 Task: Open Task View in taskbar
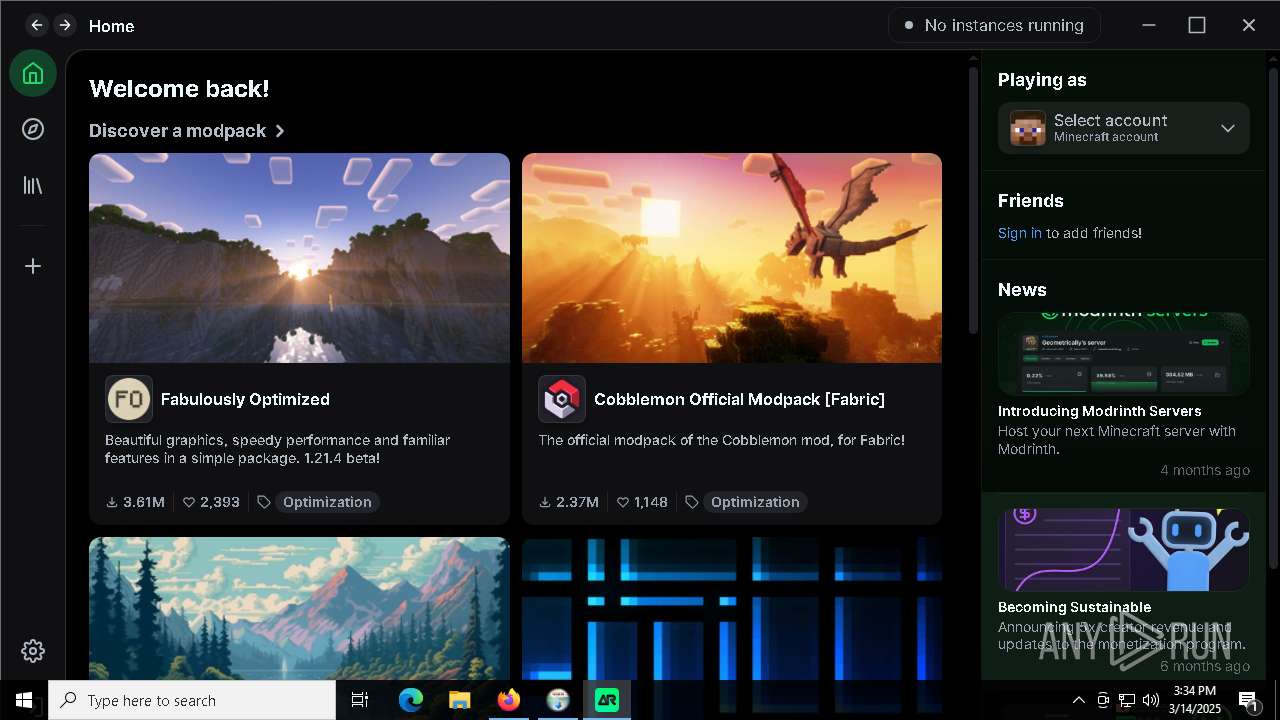pyautogui.click(x=360, y=700)
